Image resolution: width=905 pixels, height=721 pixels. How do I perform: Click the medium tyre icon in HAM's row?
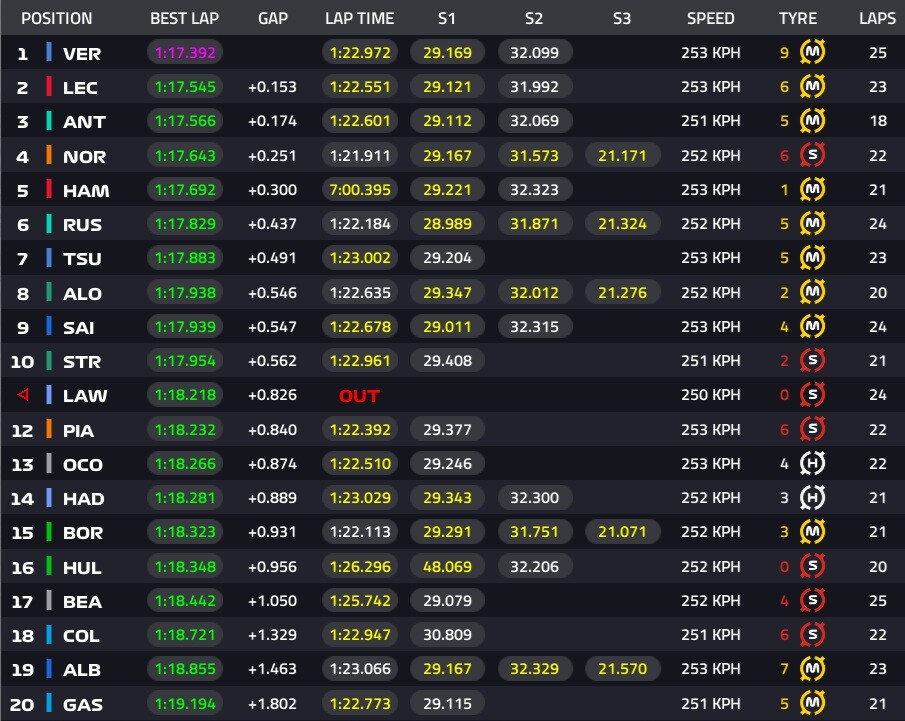point(812,189)
